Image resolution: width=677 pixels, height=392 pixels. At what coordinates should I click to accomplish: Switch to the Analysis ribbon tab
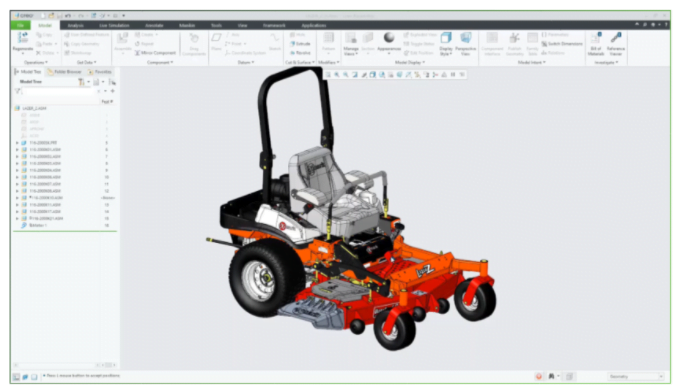75,25
